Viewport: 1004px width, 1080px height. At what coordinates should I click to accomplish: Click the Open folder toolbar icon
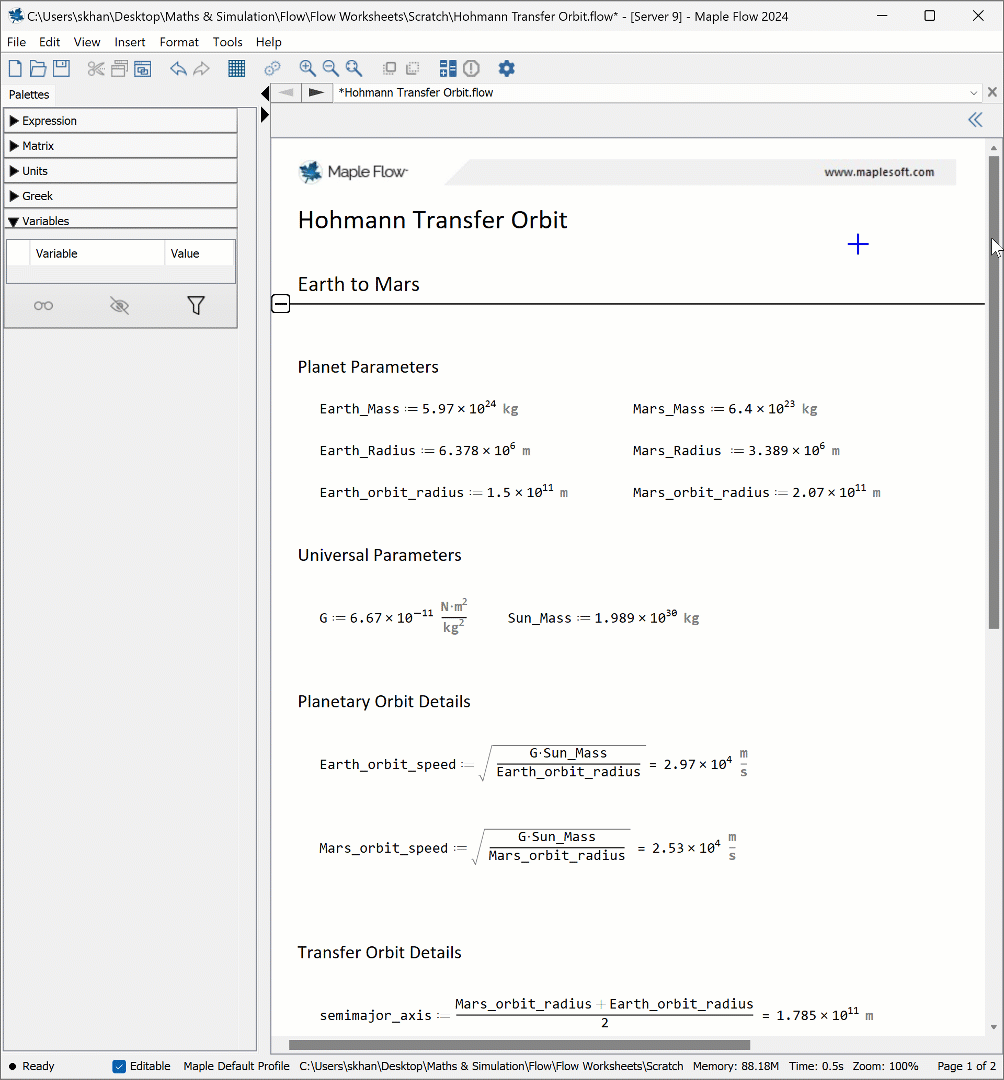point(38,68)
